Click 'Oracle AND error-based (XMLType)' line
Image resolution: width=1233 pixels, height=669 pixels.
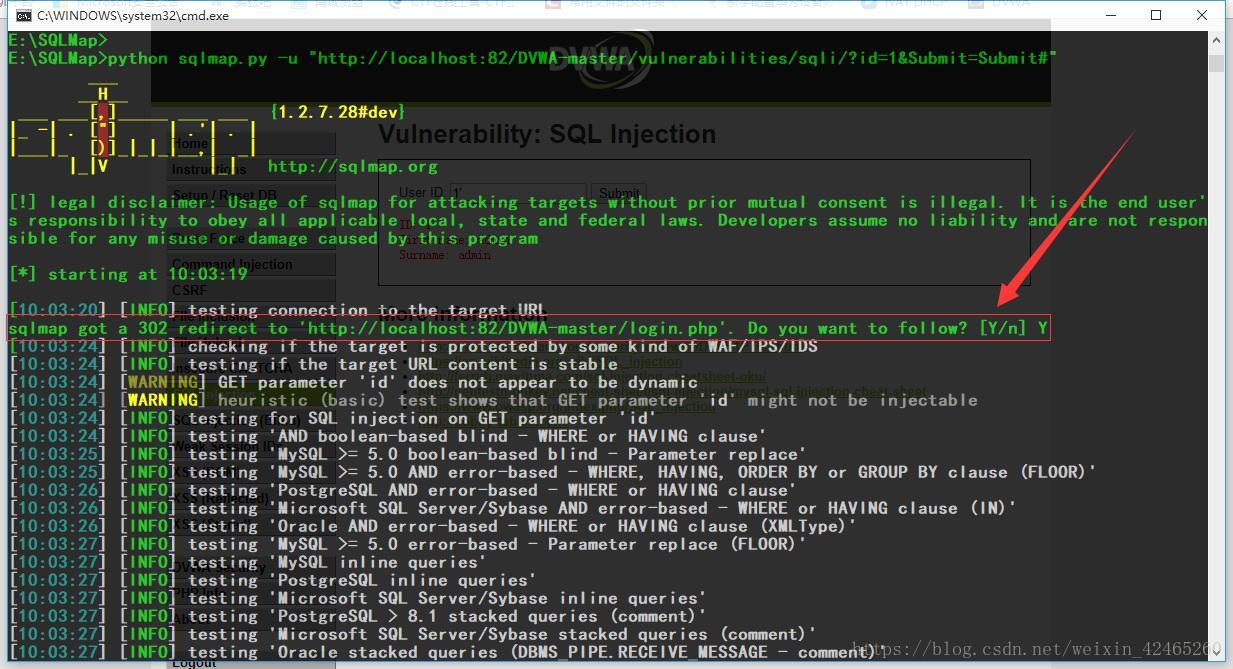pos(433,526)
